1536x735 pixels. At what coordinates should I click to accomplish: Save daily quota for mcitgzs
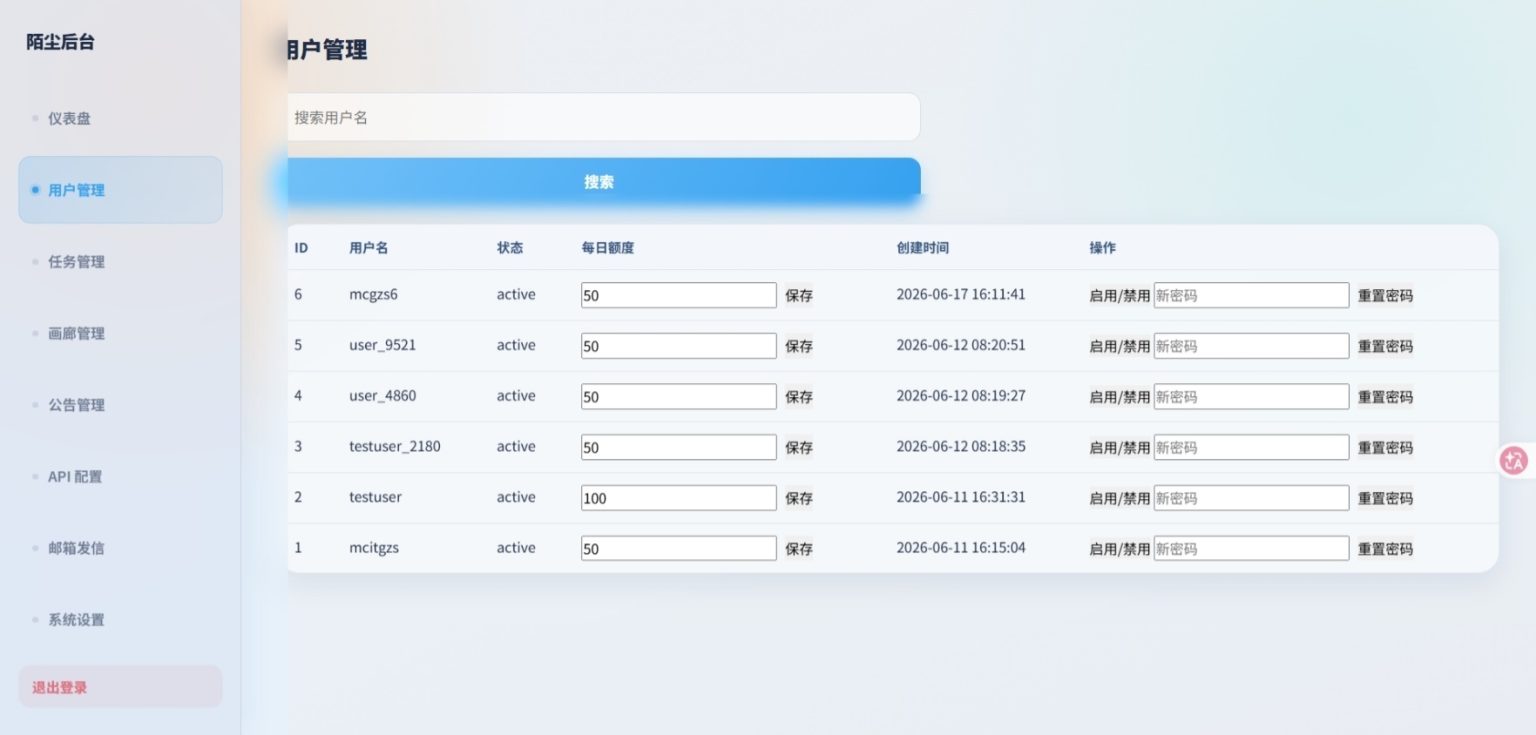coord(799,549)
